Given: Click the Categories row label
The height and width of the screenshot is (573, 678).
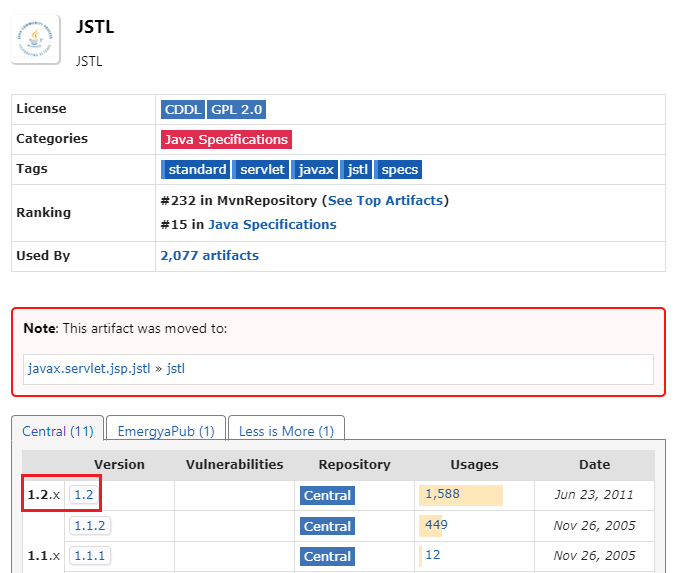Looking at the screenshot, I should tap(52, 138).
